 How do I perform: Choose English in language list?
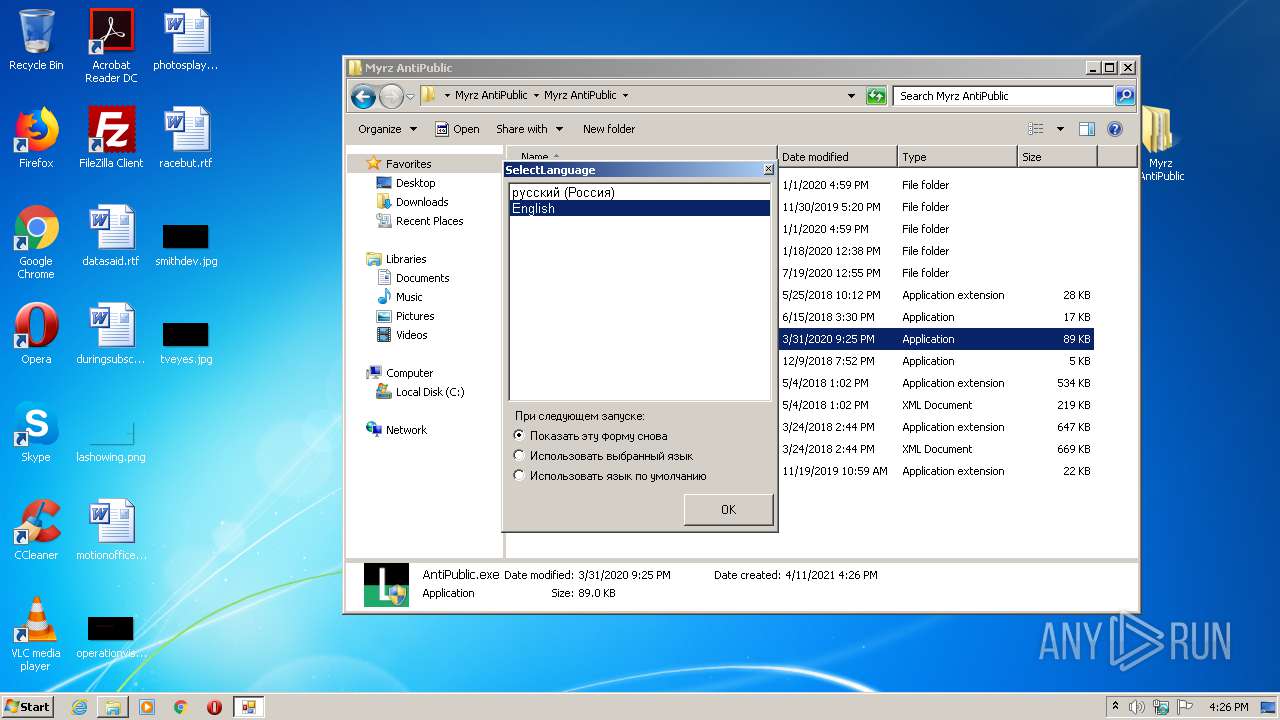[640, 209]
